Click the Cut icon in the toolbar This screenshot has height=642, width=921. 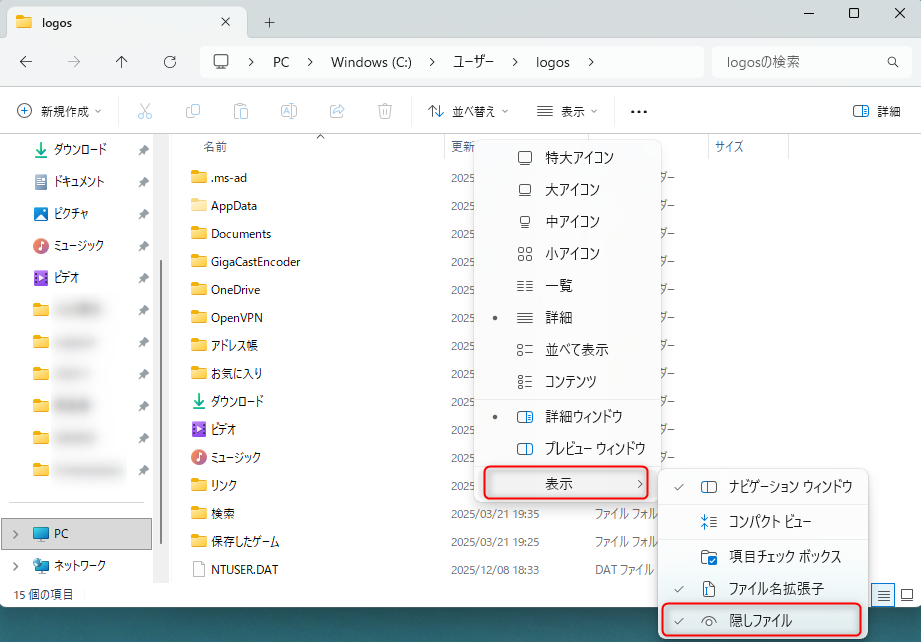145,111
